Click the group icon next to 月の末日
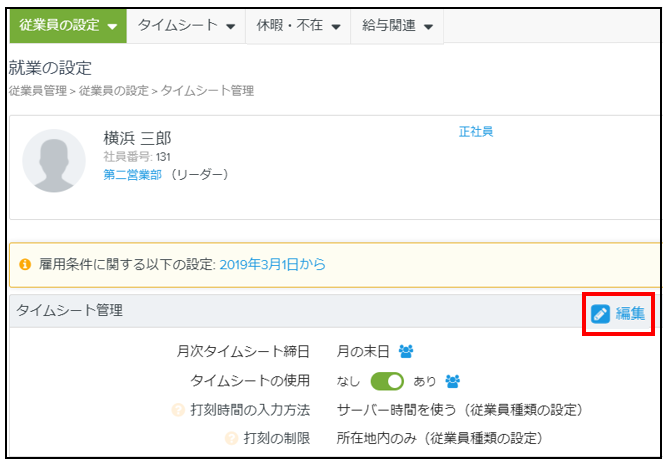This screenshot has width=663, height=463. point(406,351)
